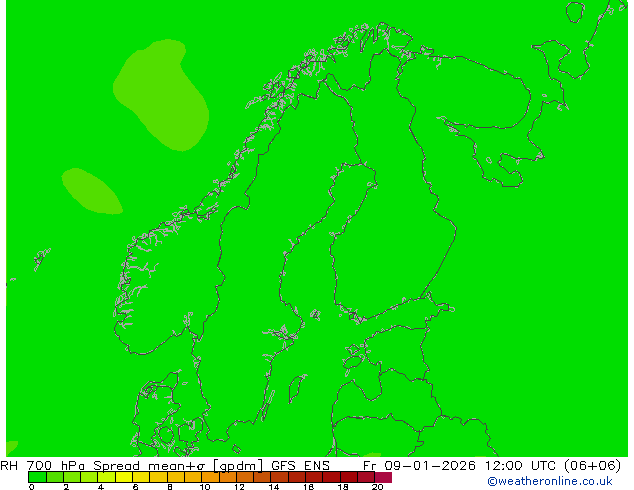Pick the yellow legend swatch starting at 6
634x490 pixels.
(141, 477)
